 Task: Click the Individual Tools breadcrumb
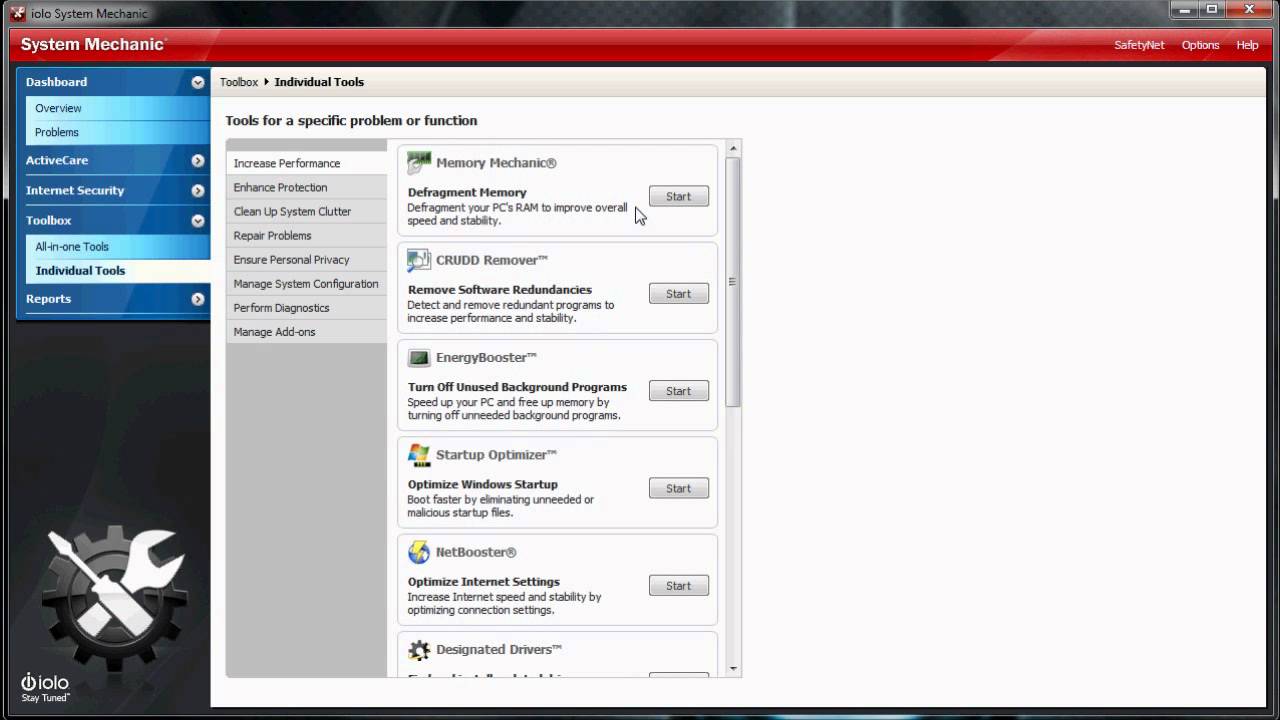319,82
